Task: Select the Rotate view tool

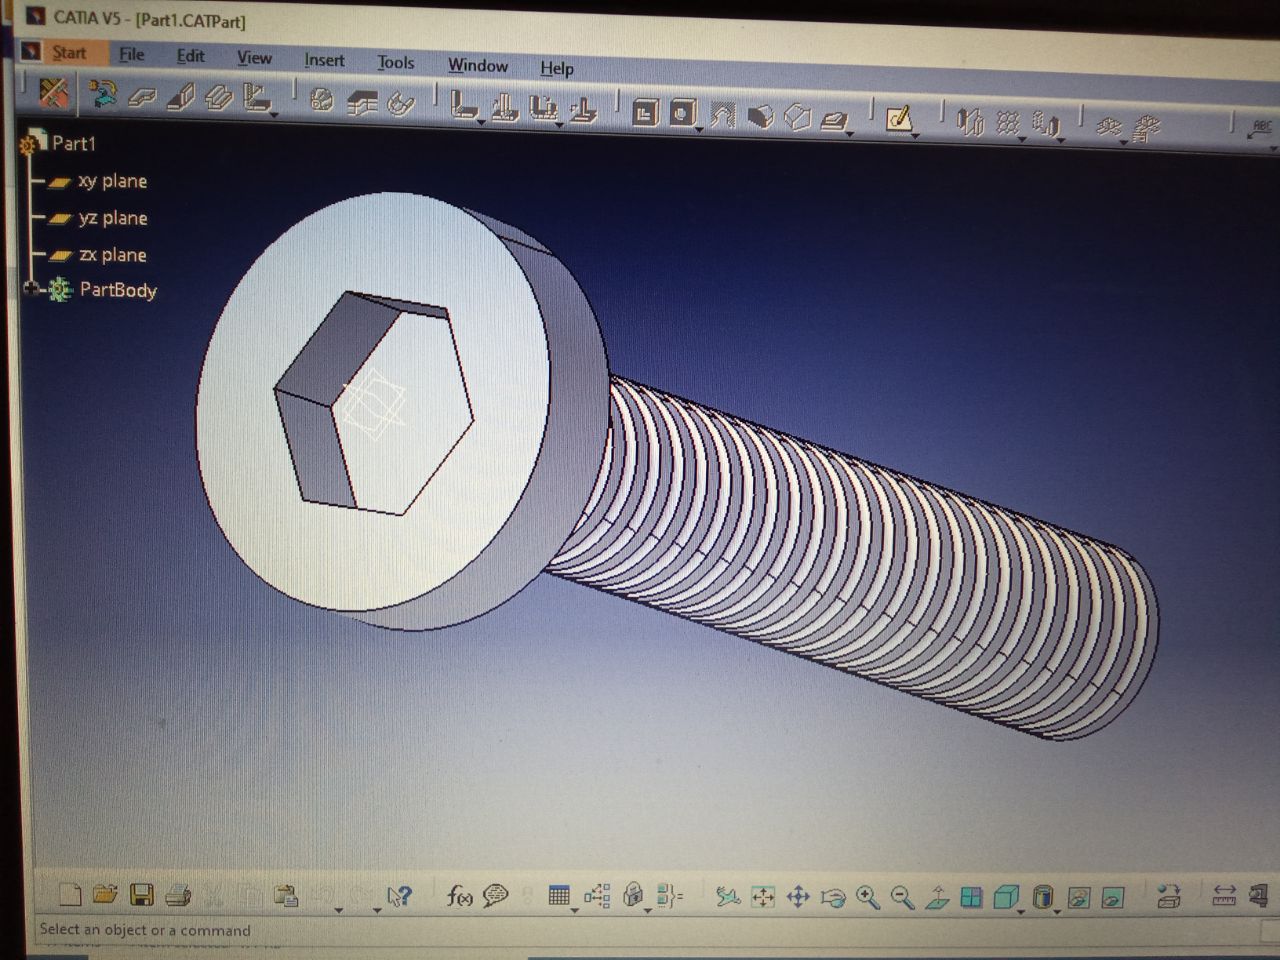Action: tap(833, 898)
